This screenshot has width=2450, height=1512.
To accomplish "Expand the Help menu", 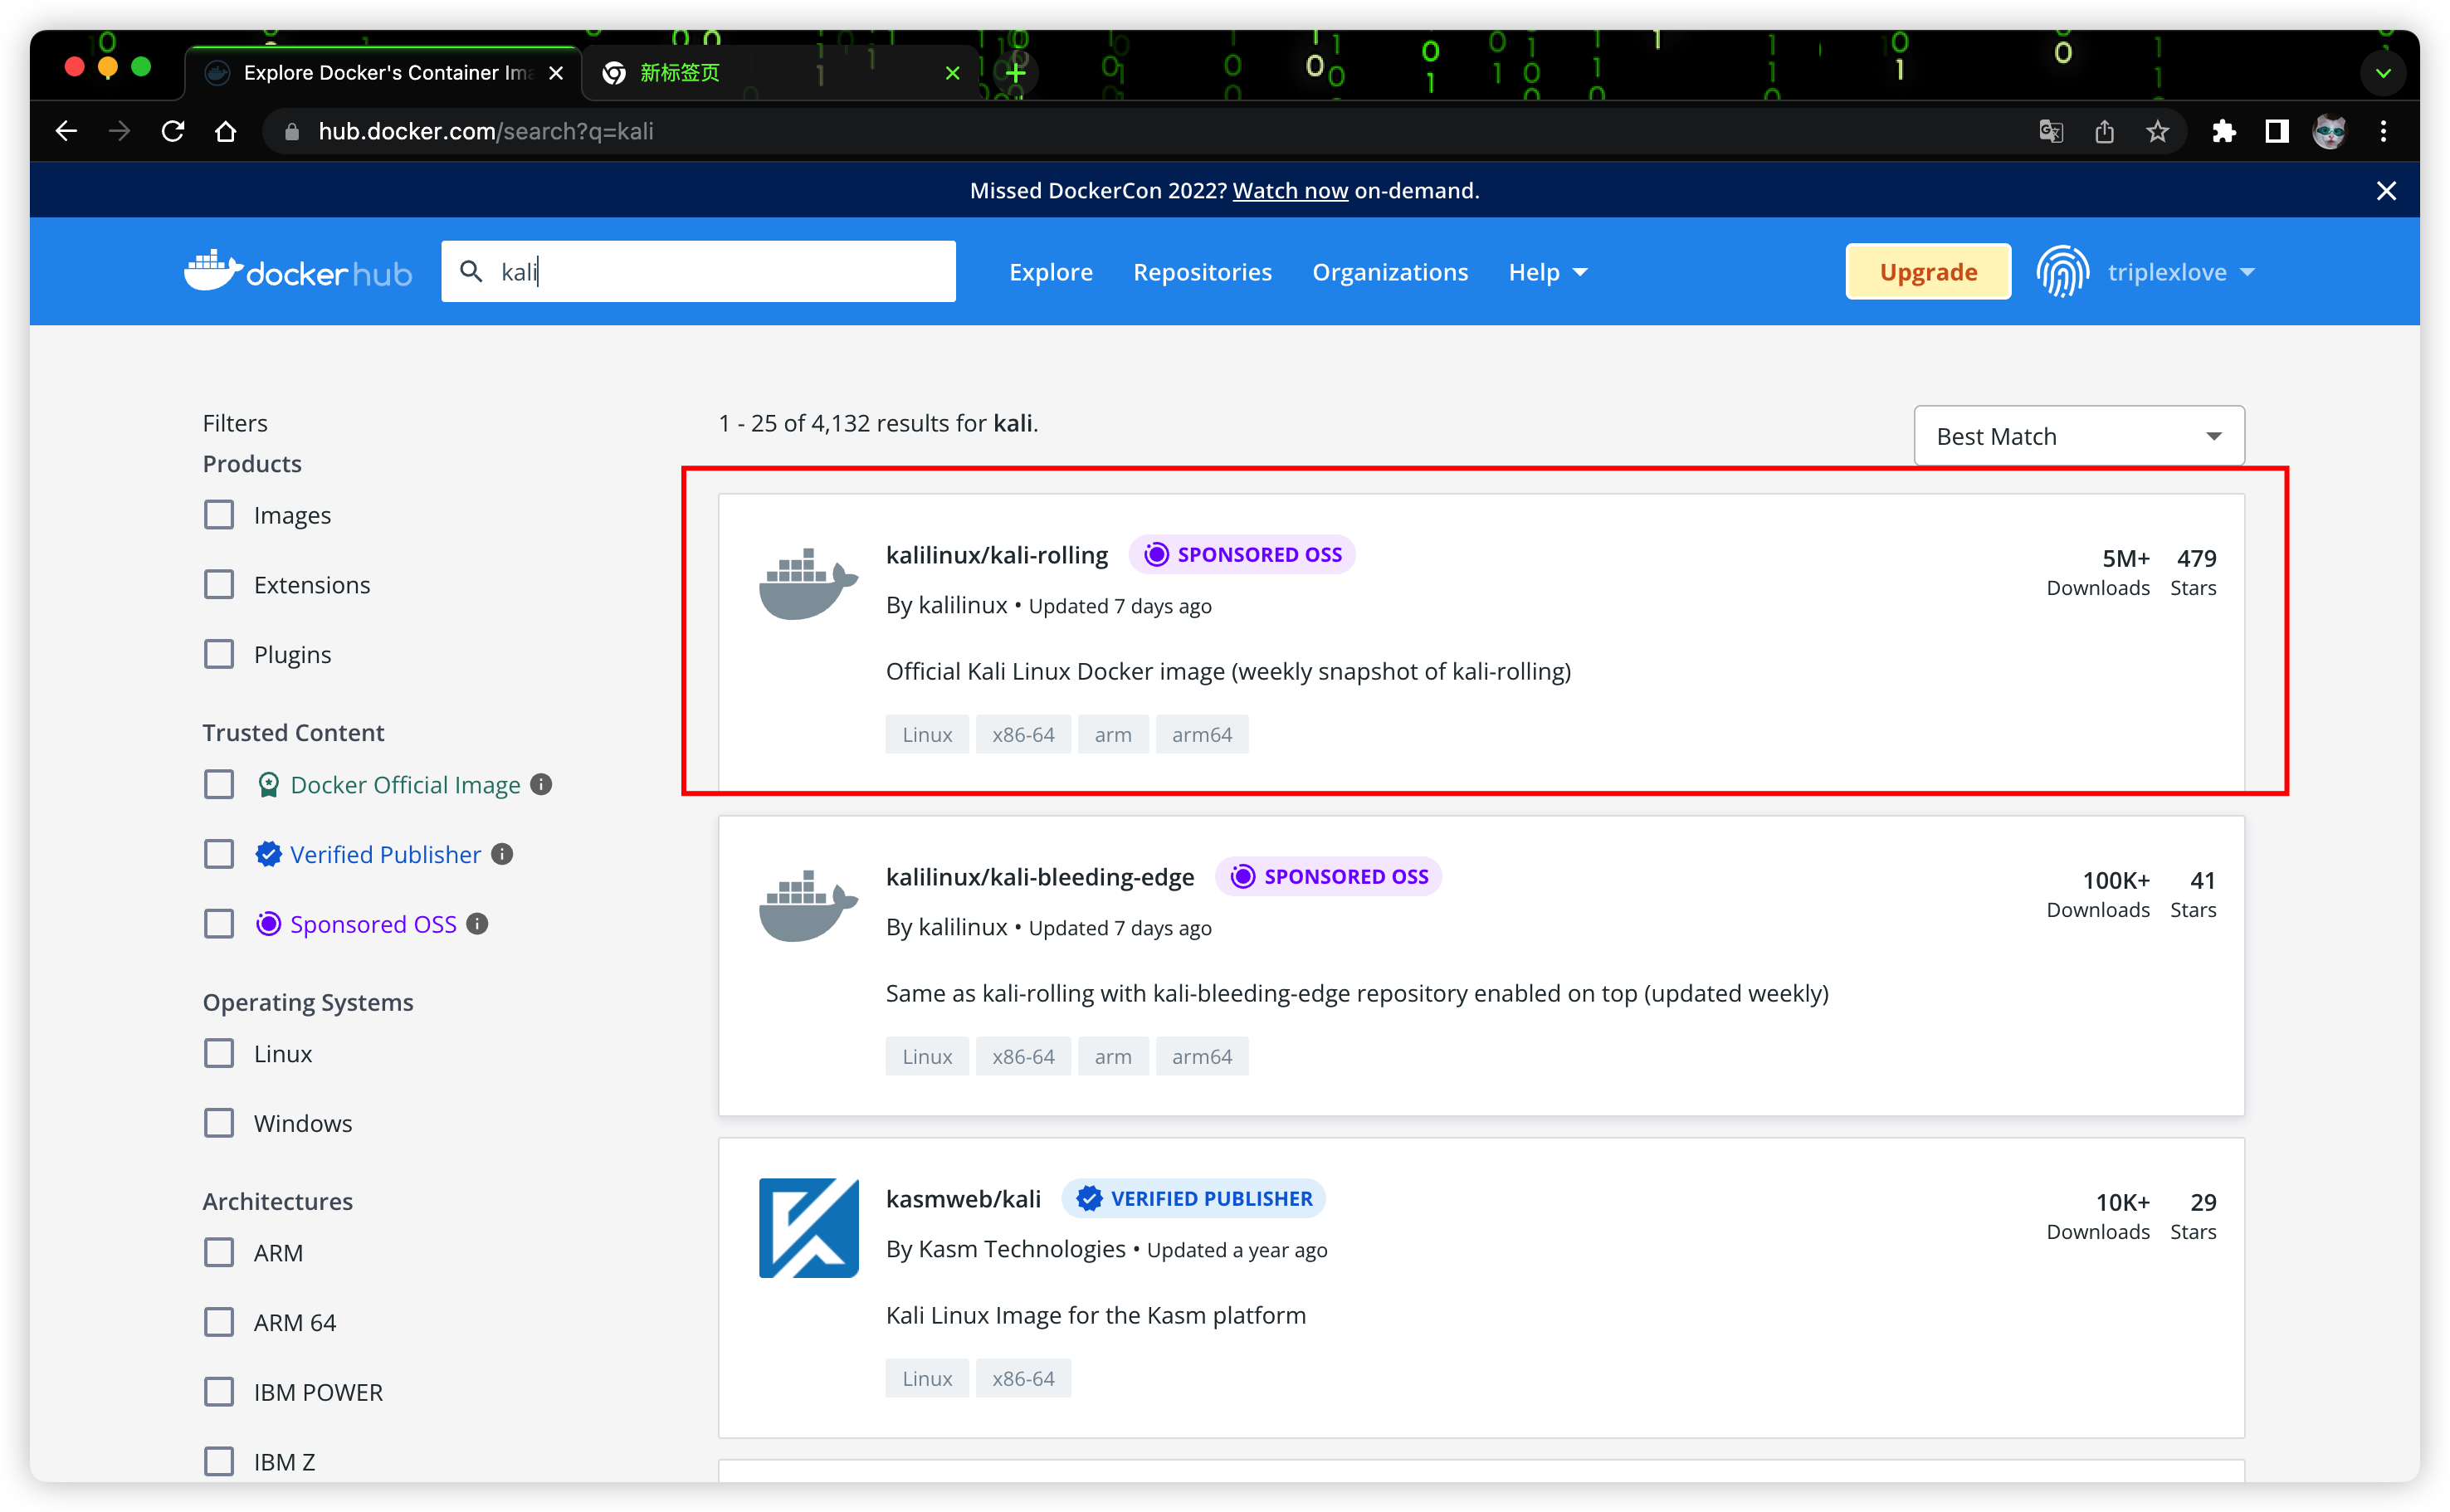I will pos(1547,272).
